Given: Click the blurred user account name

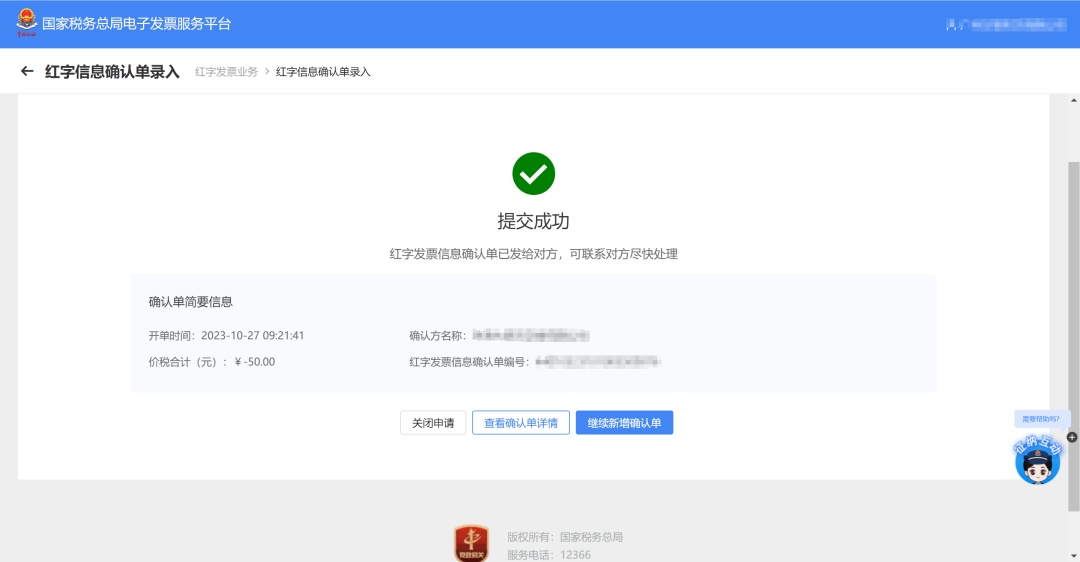Looking at the screenshot, I should point(1006,25).
